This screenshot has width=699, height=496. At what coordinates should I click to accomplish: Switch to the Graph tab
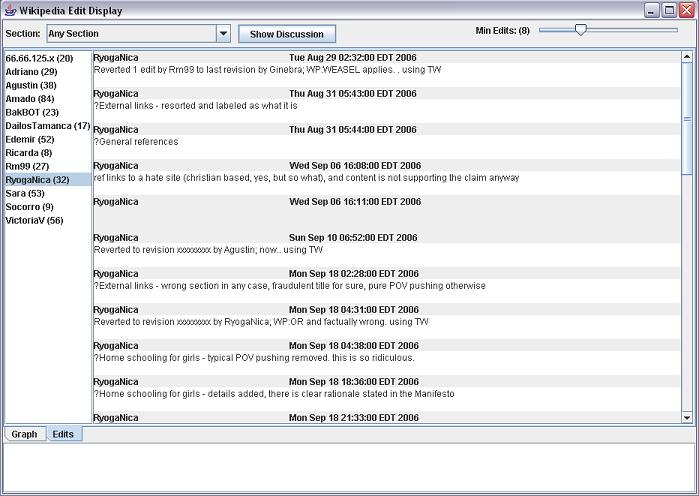tap(25, 434)
